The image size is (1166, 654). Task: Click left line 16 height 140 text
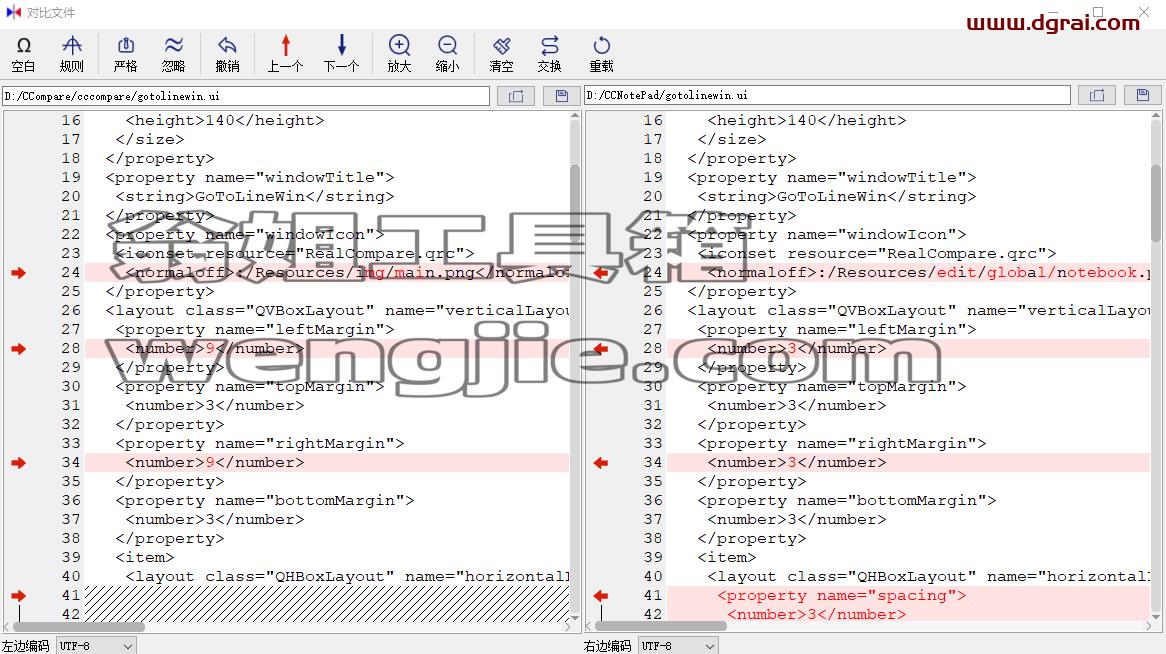point(225,121)
